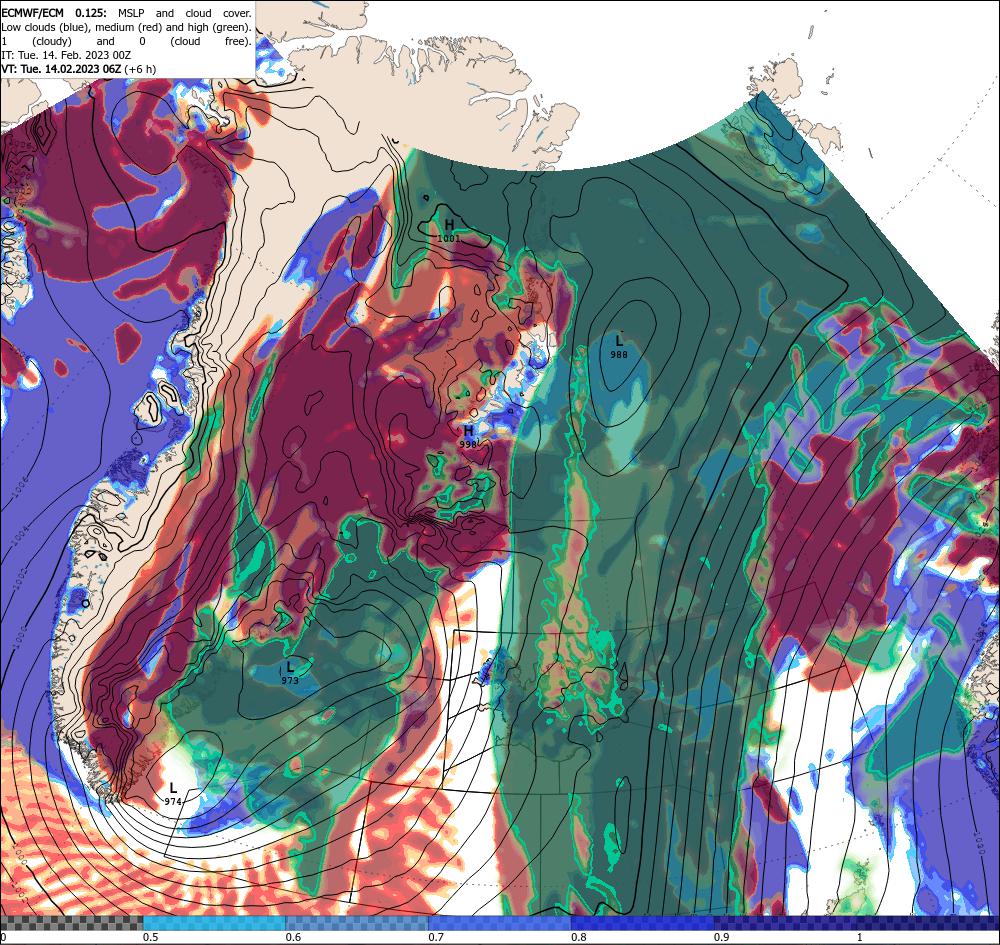Click the 'L' marker above 973
Image resolution: width=1000 pixels, height=945 pixels.
pyautogui.click(x=290, y=668)
